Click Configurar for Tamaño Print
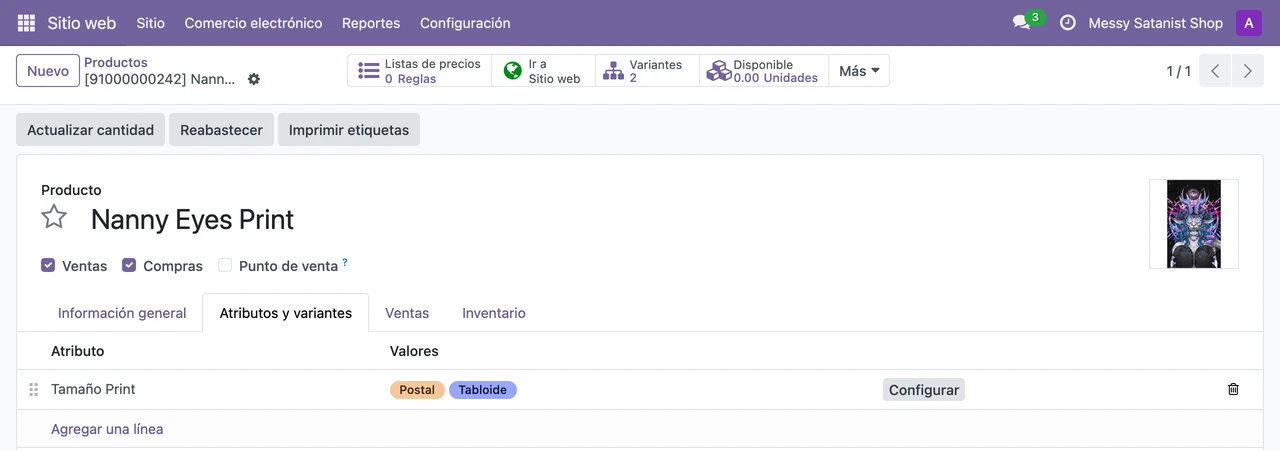1280x450 pixels. point(924,390)
